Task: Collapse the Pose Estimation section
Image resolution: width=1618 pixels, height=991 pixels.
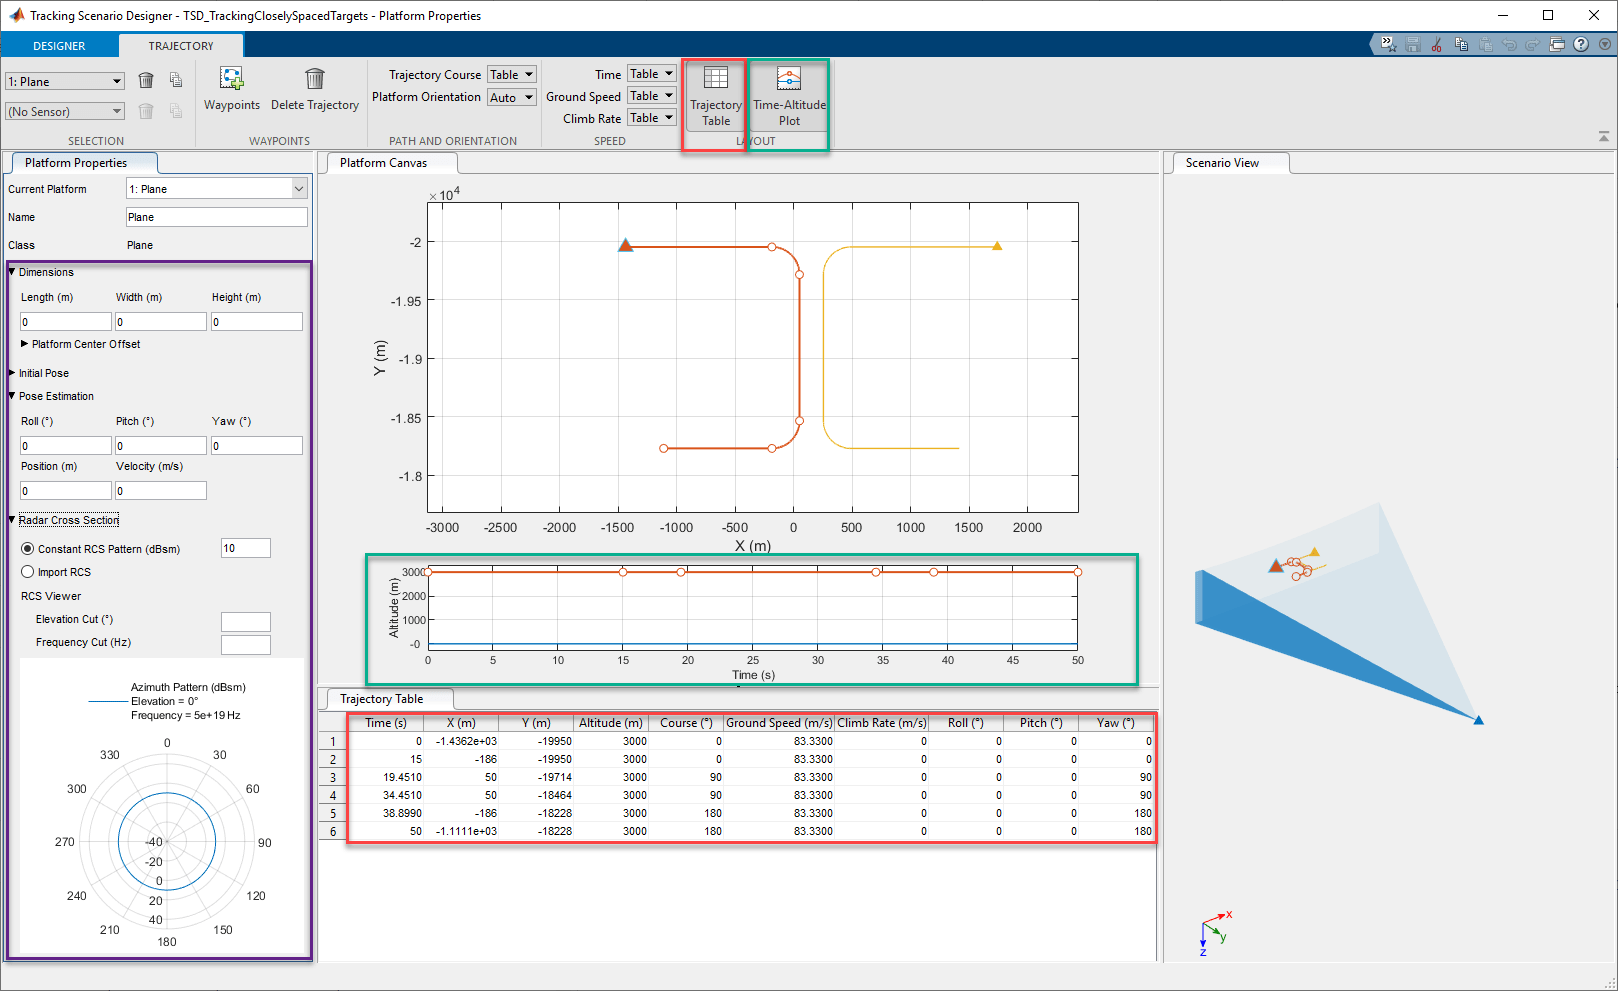Action: [x=12, y=396]
